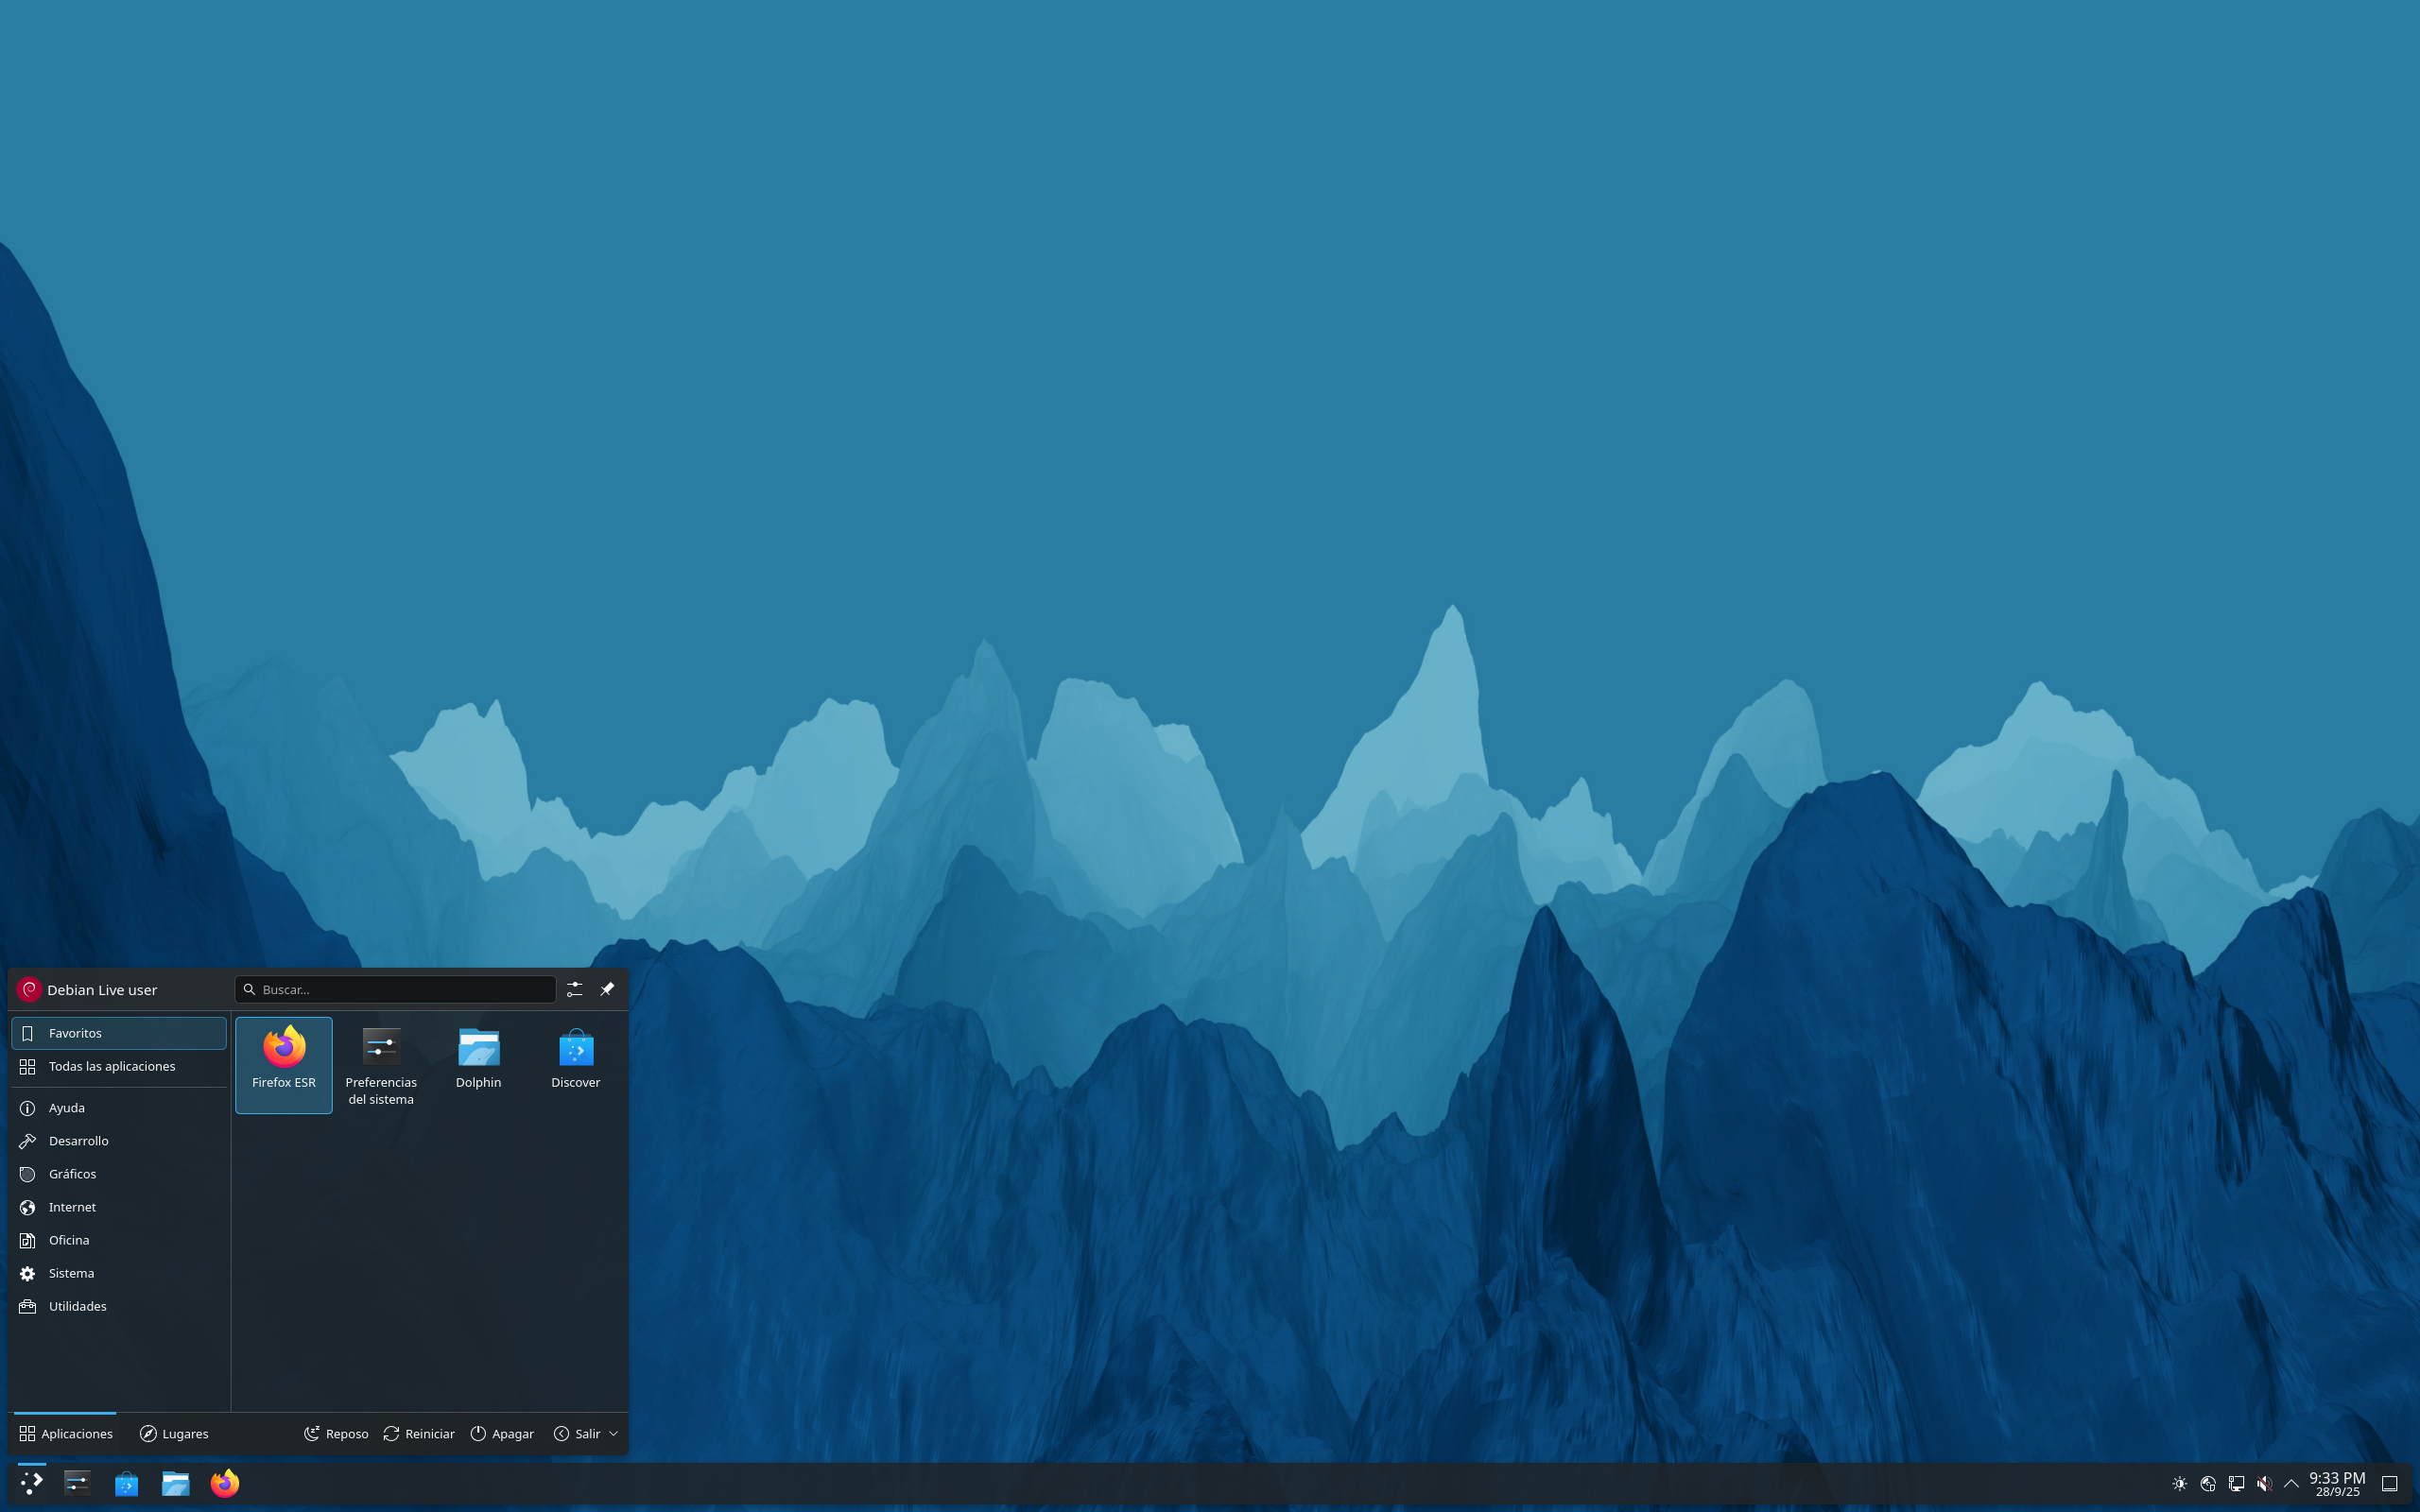
Task: Click the application launcher icon in the taskbar
Action: [32, 1482]
